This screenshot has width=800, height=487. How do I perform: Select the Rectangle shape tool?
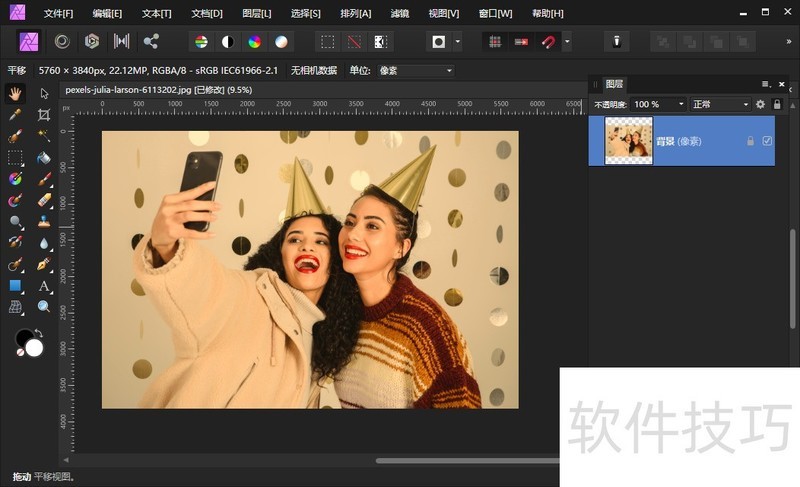click(15, 286)
